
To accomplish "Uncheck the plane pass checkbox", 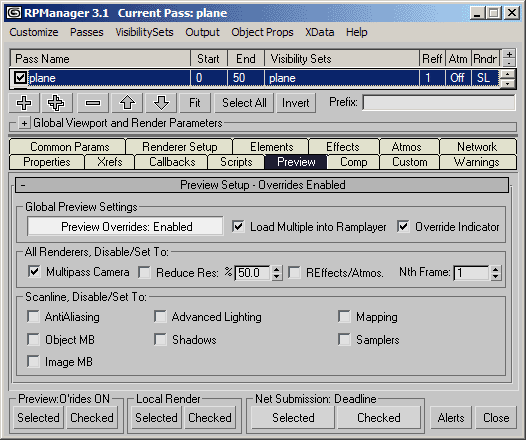I will [x=20, y=78].
